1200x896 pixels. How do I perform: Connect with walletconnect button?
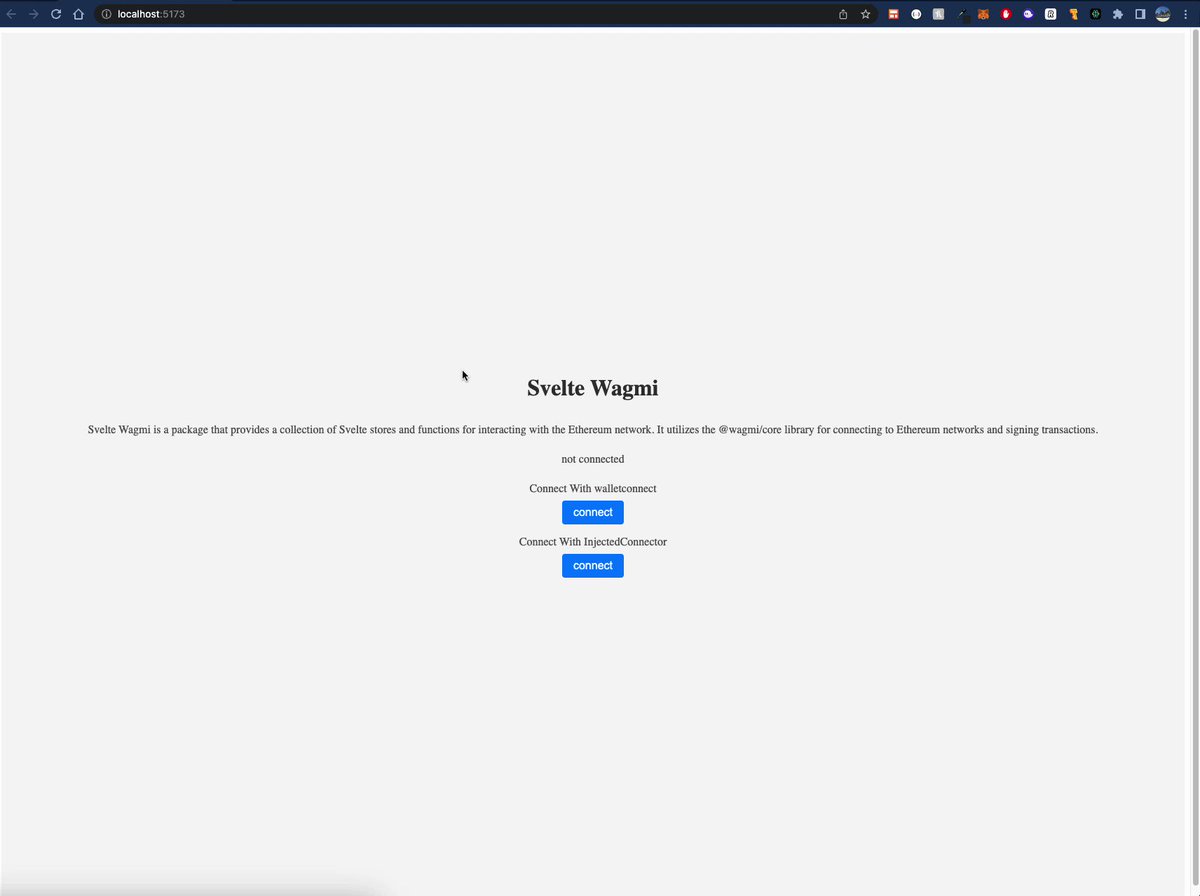(593, 512)
